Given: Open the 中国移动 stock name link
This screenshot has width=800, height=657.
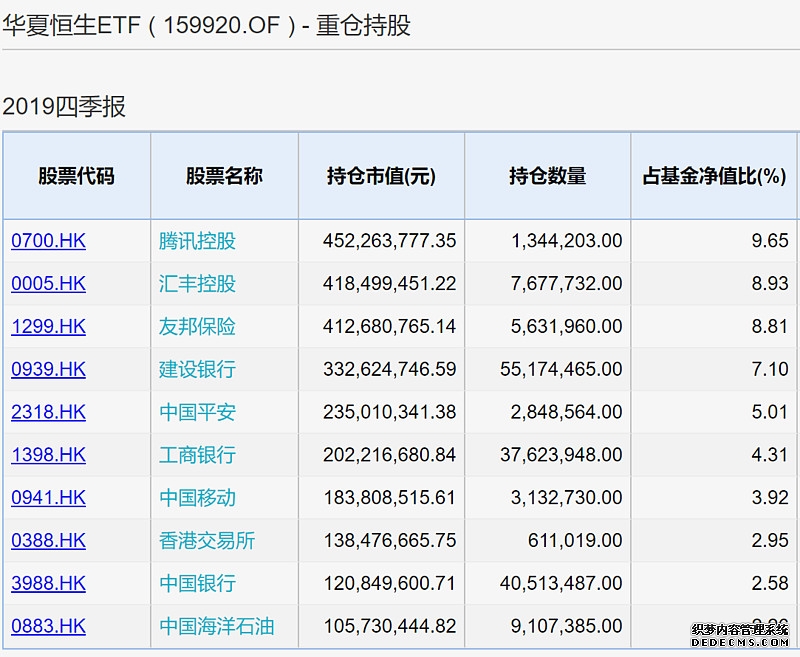Looking at the screenshot, I should (197, 498).
